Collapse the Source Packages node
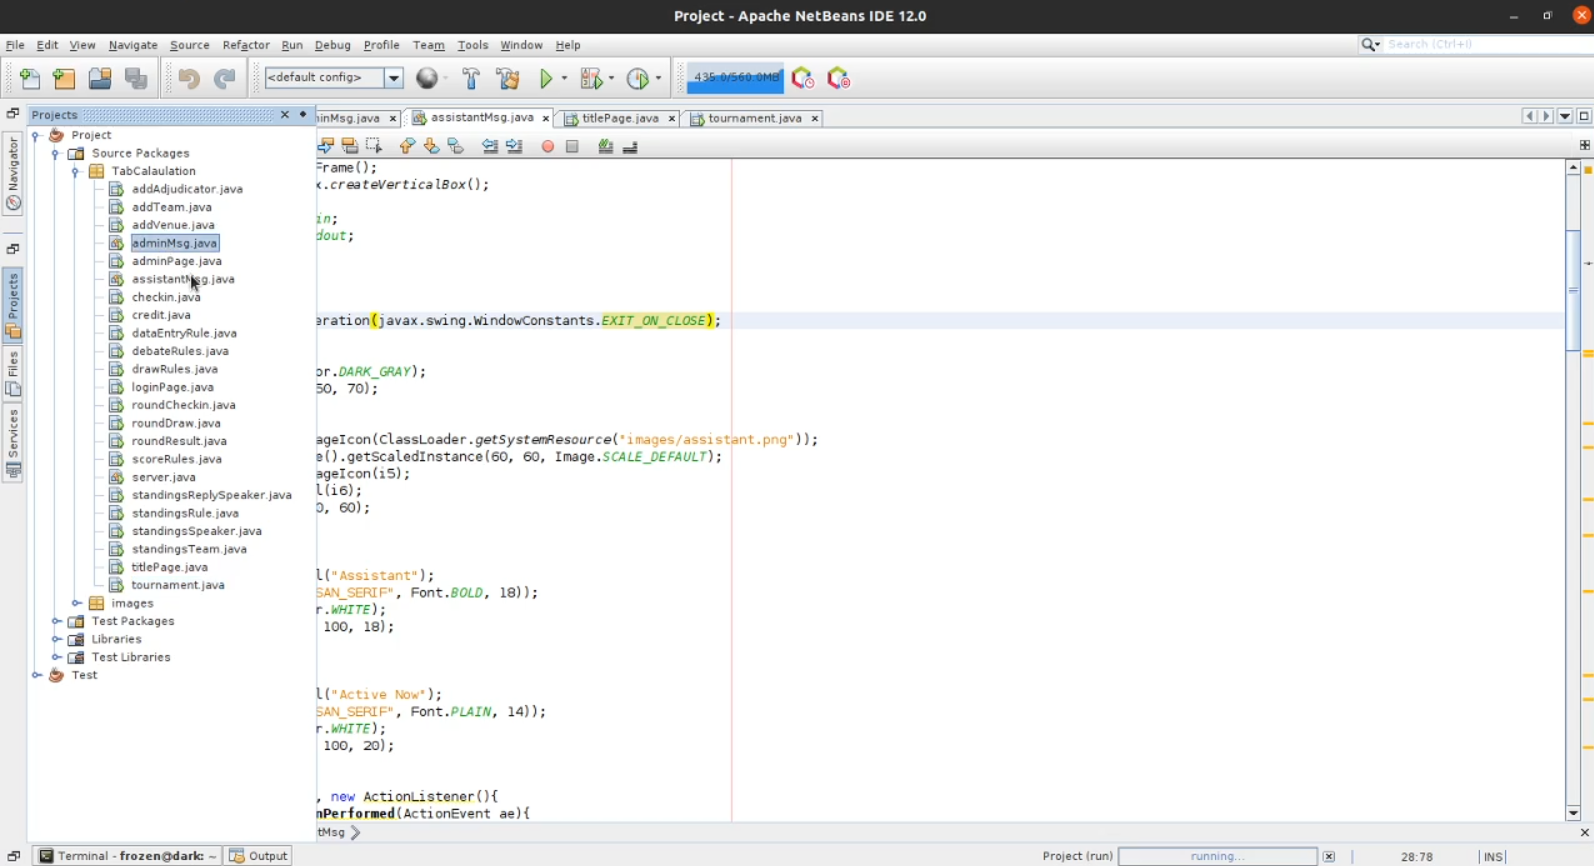This screenshot has height=866, width=1594. (x=57, y=153)
